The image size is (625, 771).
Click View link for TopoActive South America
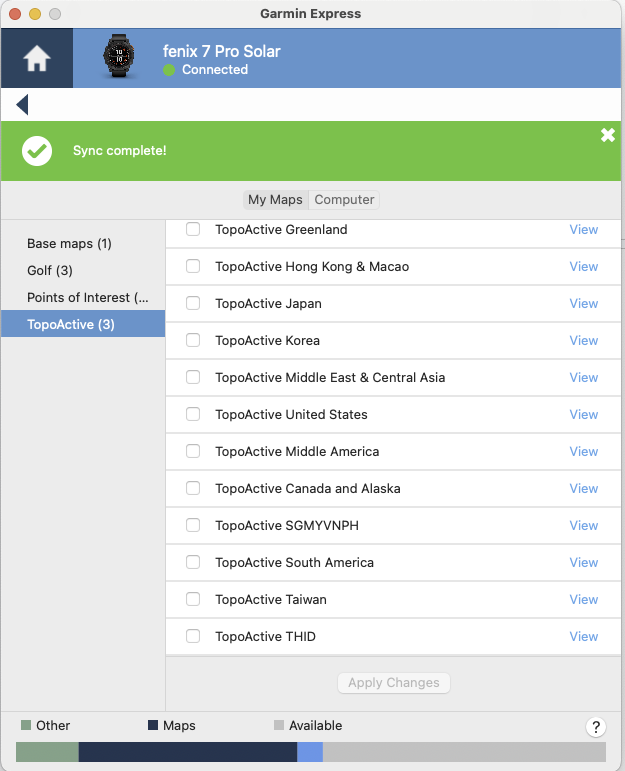(583, 563)
